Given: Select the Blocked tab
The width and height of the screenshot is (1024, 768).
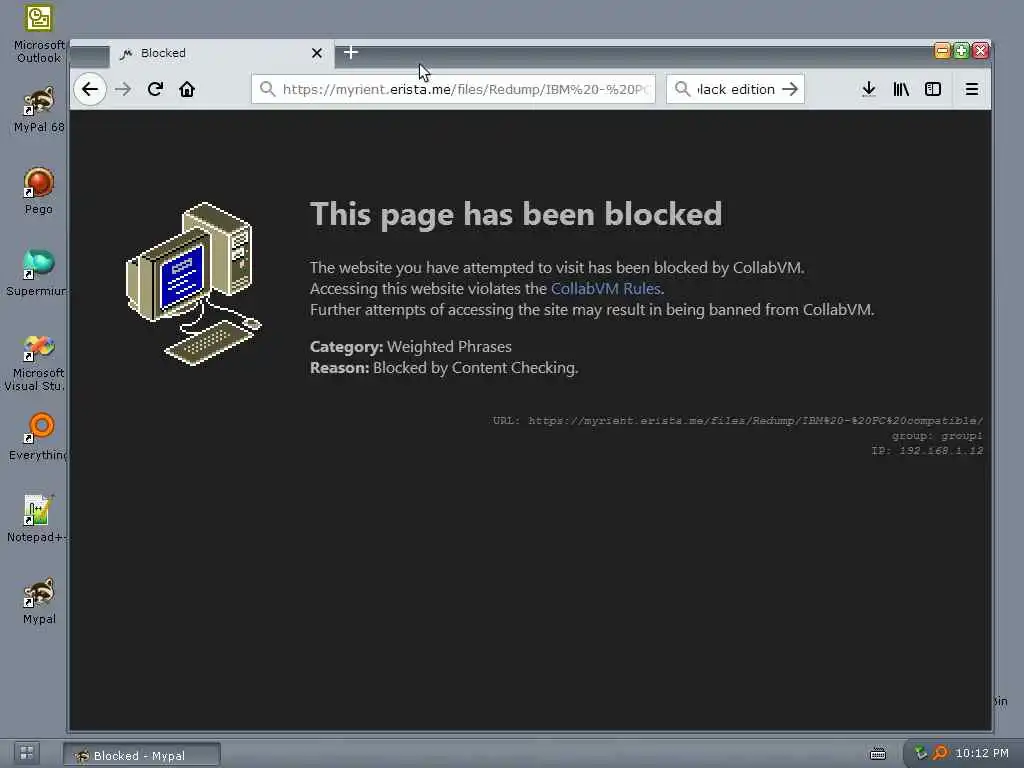Looking at the screenshot, I should point(221,54).
